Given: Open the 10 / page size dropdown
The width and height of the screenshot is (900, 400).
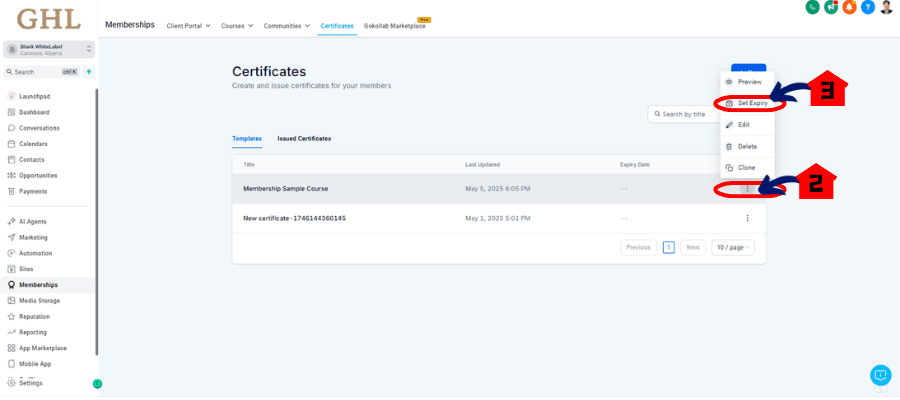Looking at the screenshot, I should [733, 247].
